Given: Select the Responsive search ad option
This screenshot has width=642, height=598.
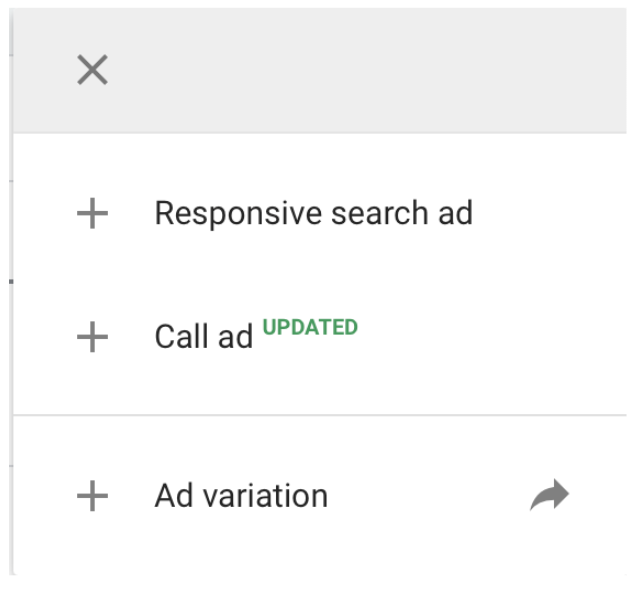Looking at the screenshot, I should [313, 214].
